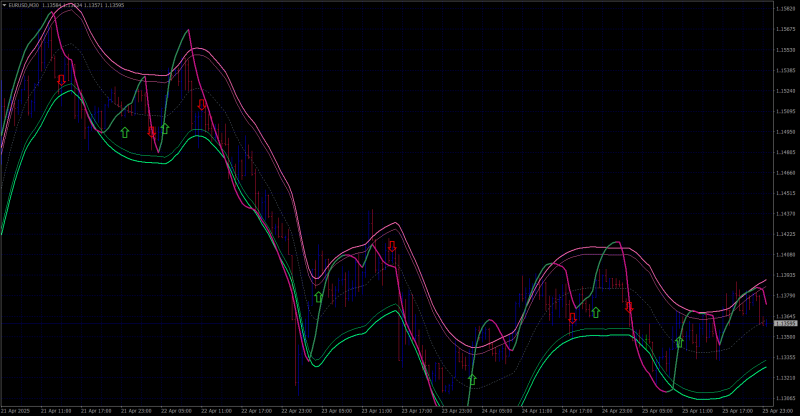Click the 1.14370 price scale label

tap(785, 214)
